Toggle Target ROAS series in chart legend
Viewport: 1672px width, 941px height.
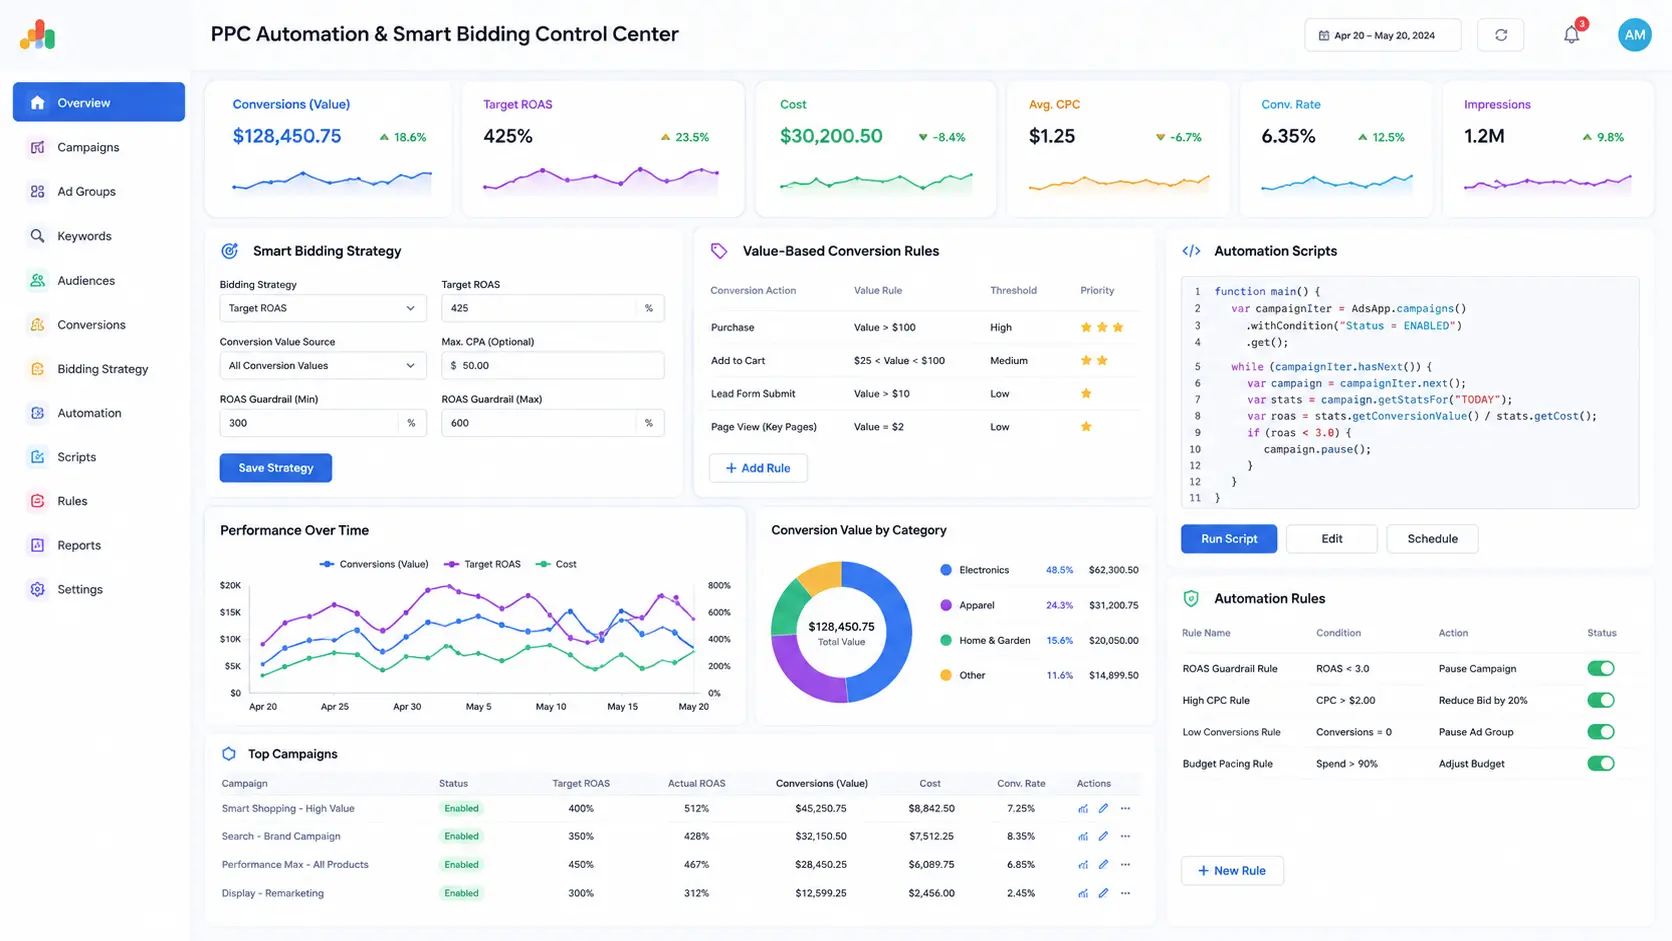(482, 564)
